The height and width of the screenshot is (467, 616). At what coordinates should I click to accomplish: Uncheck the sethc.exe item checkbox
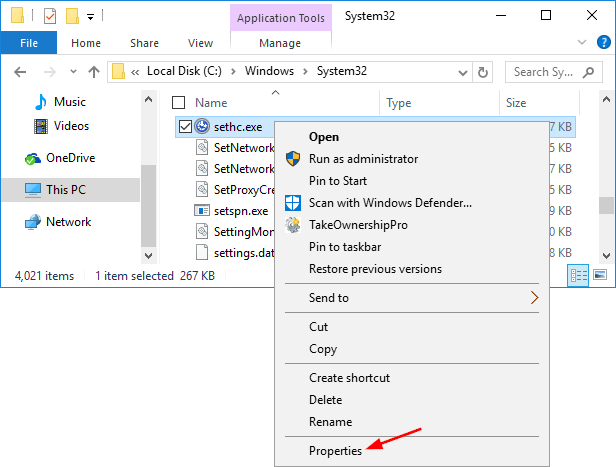(184, 126)
